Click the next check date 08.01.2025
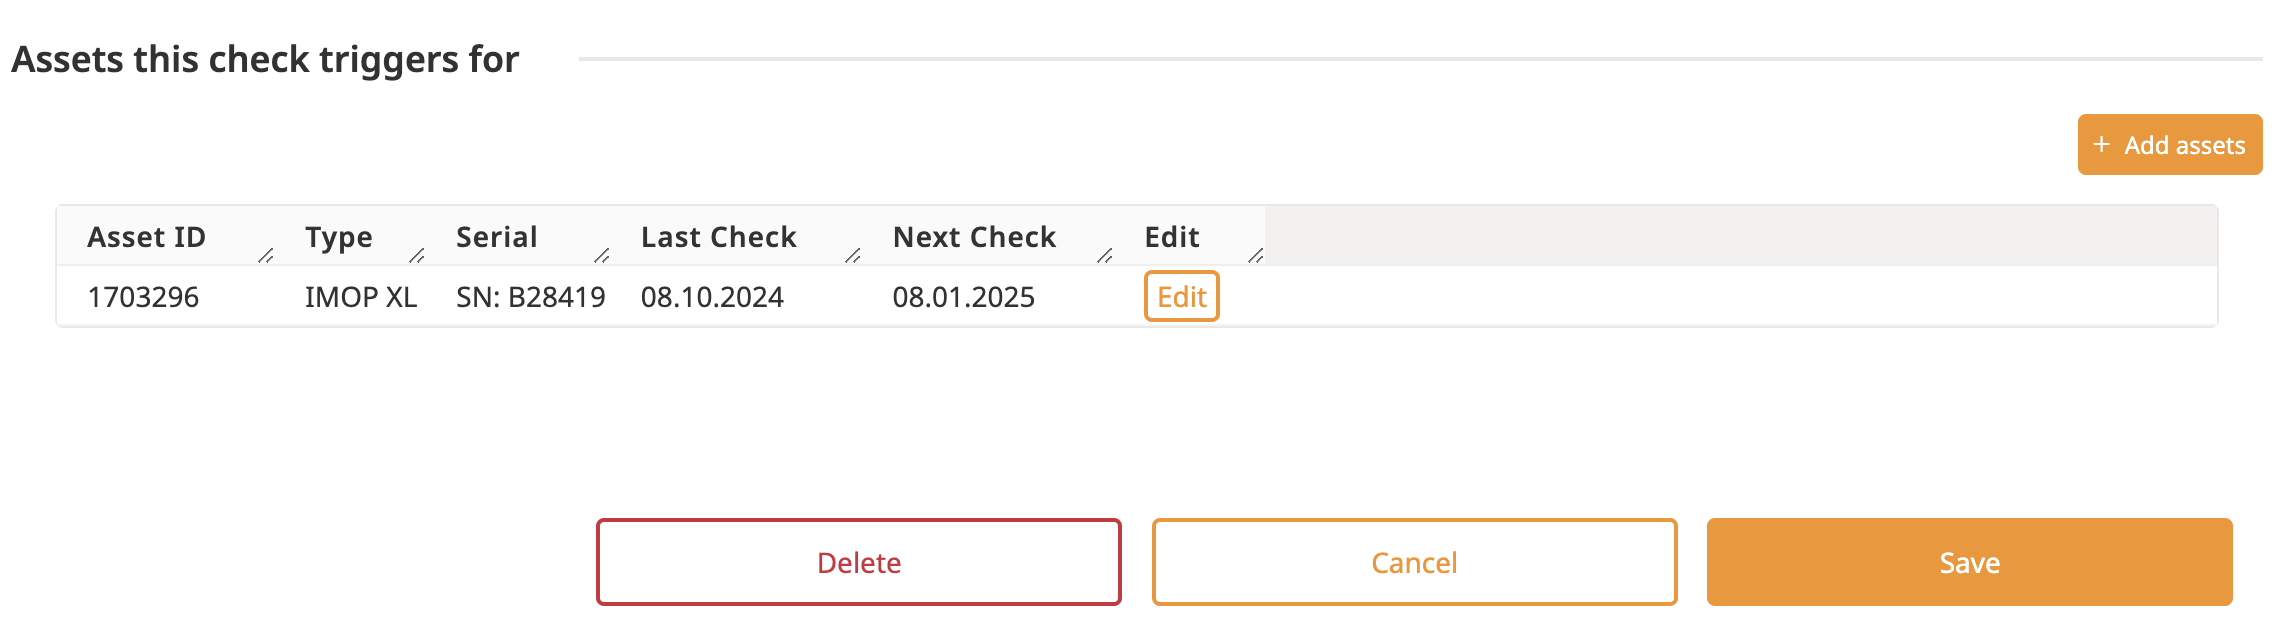The width and height of the screenshot is (2280, 618). tap(964, 297)
